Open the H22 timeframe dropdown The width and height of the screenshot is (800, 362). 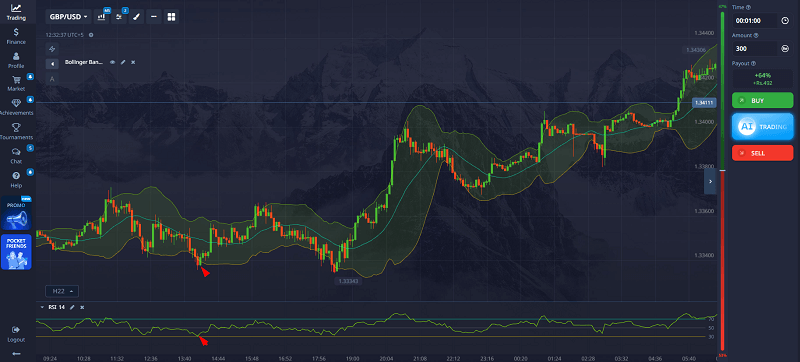(x=62, y=291)
